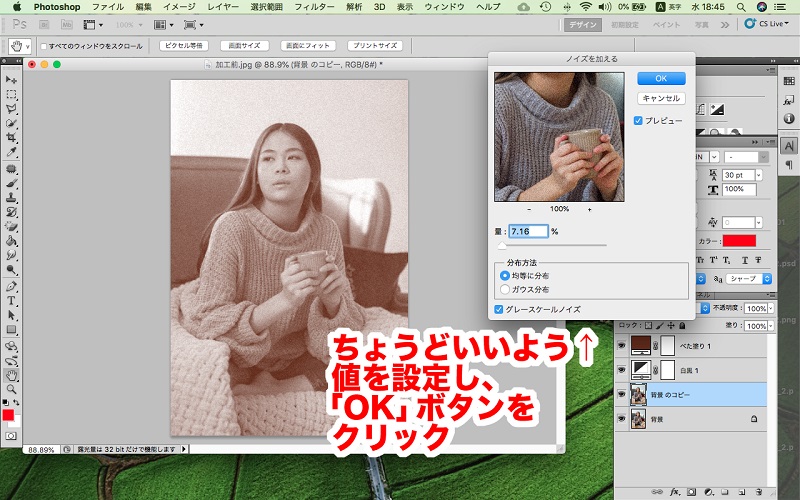Select the Quick Selection tool

tap(11, 123)
